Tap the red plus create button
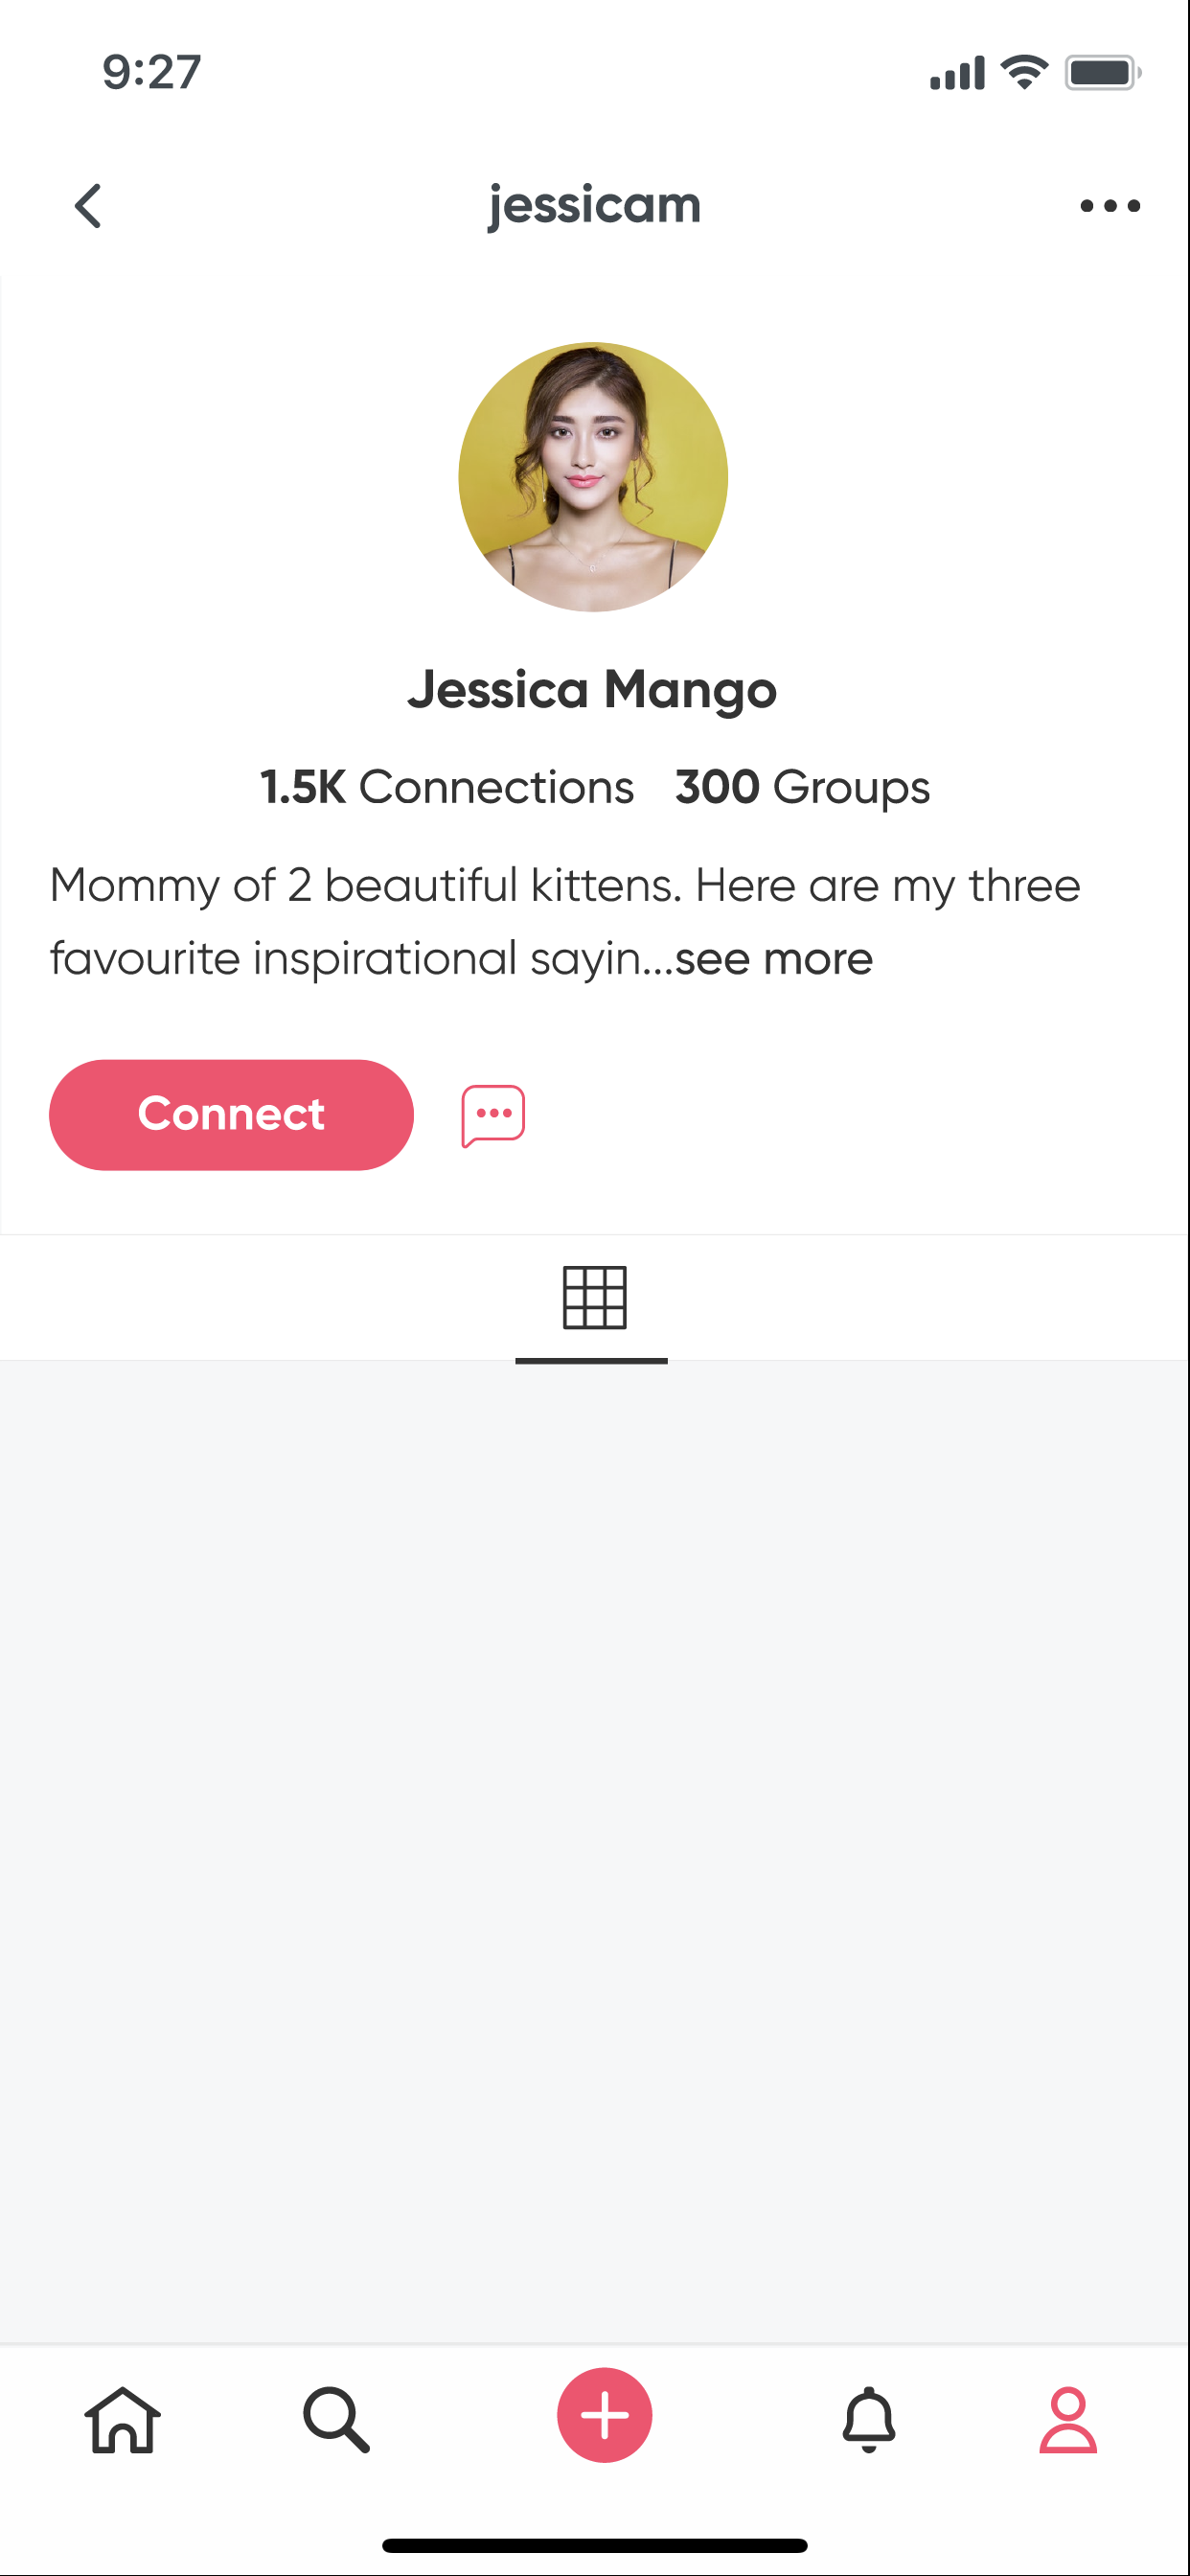1190x2576 pixels. [x=604, y=2415]
